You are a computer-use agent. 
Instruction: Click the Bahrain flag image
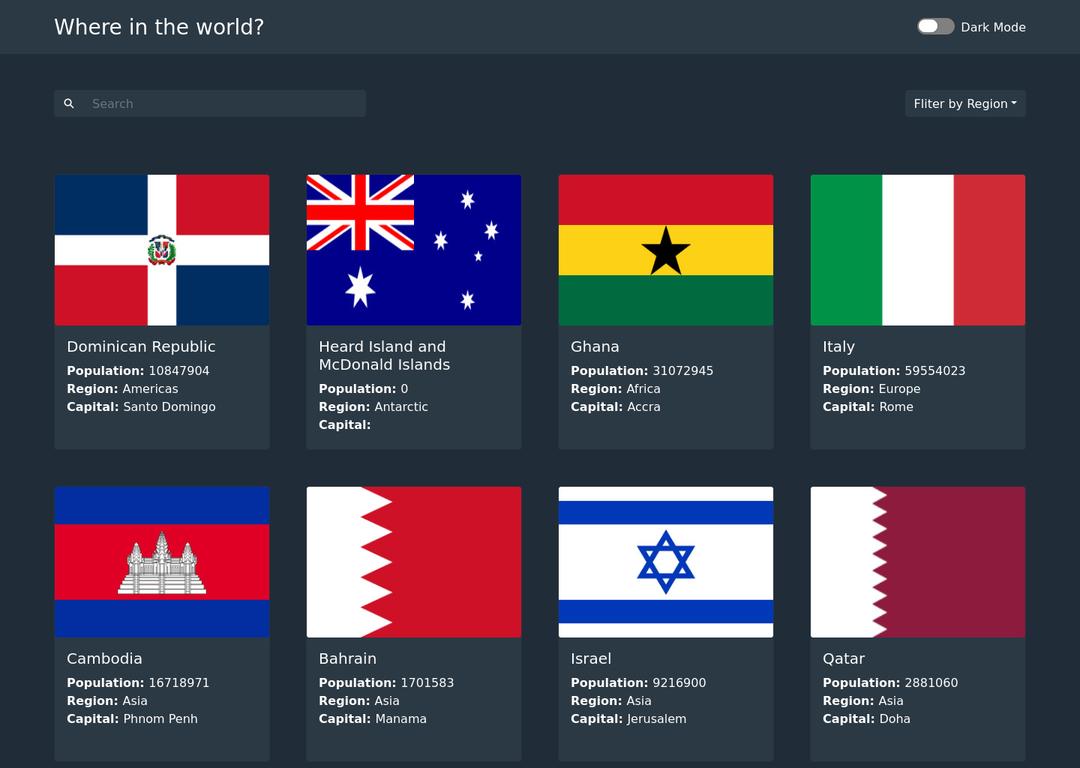pyautogui.click(x=414, y=562)
